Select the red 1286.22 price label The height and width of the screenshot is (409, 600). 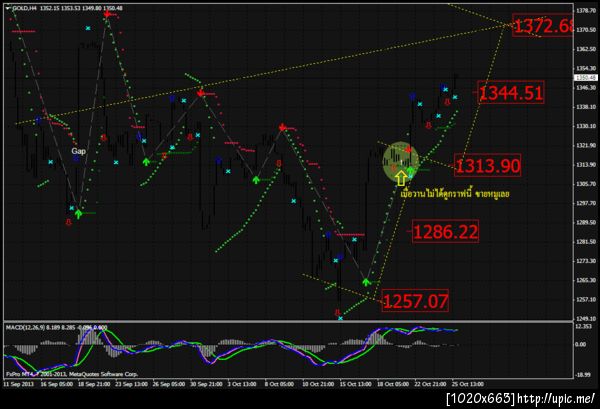point(445,231)
